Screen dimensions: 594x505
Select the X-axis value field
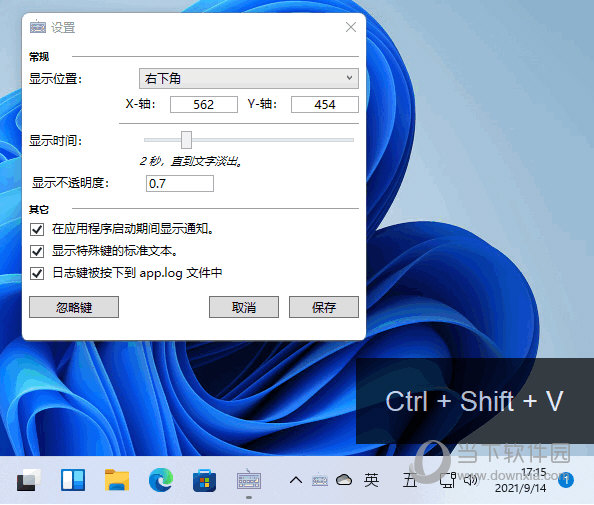coord(204,105)
